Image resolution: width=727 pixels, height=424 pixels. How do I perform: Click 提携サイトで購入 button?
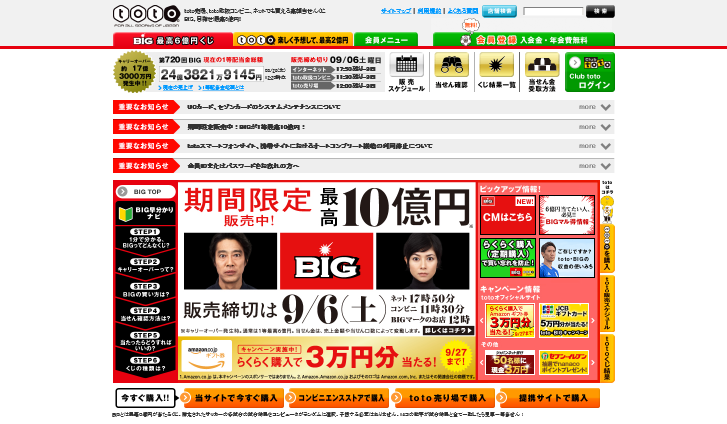click(548, 398)
